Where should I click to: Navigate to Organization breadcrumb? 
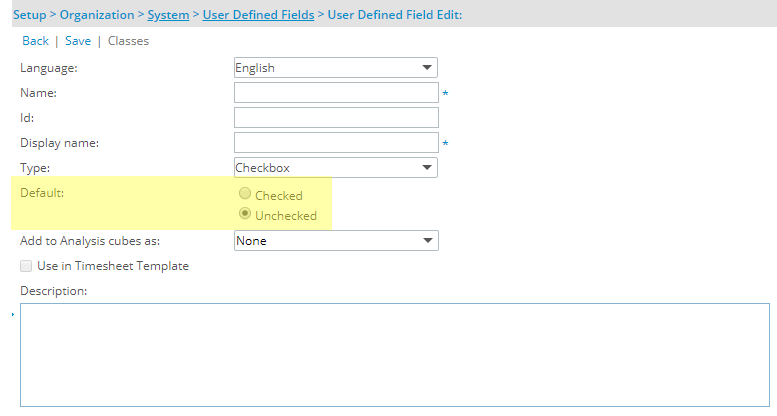[97, 15]
